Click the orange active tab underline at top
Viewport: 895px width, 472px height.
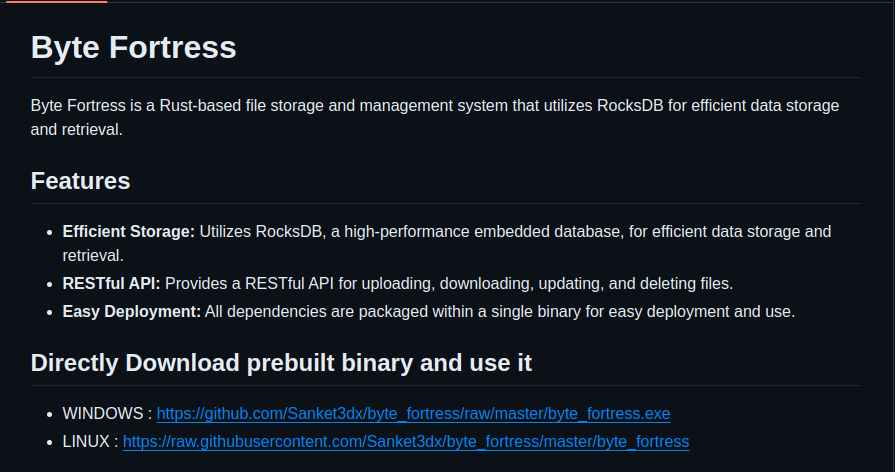pyautogui.click(x=54, y=2)
